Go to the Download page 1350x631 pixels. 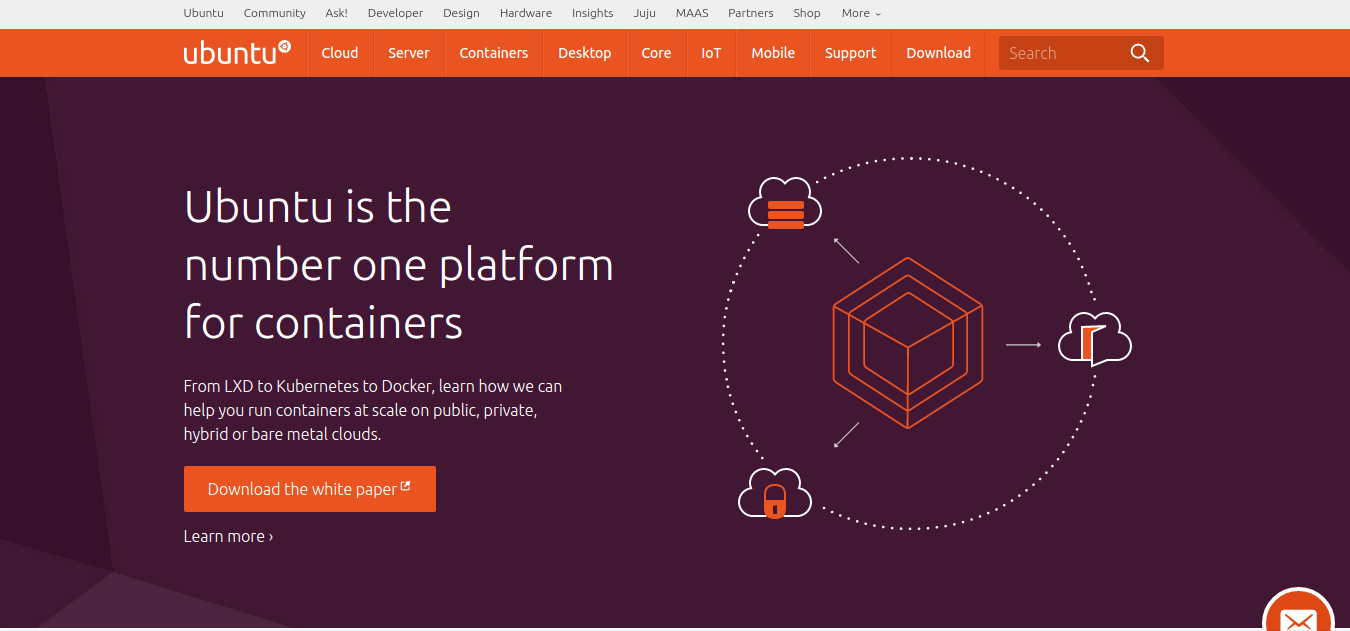coord(938,53)
